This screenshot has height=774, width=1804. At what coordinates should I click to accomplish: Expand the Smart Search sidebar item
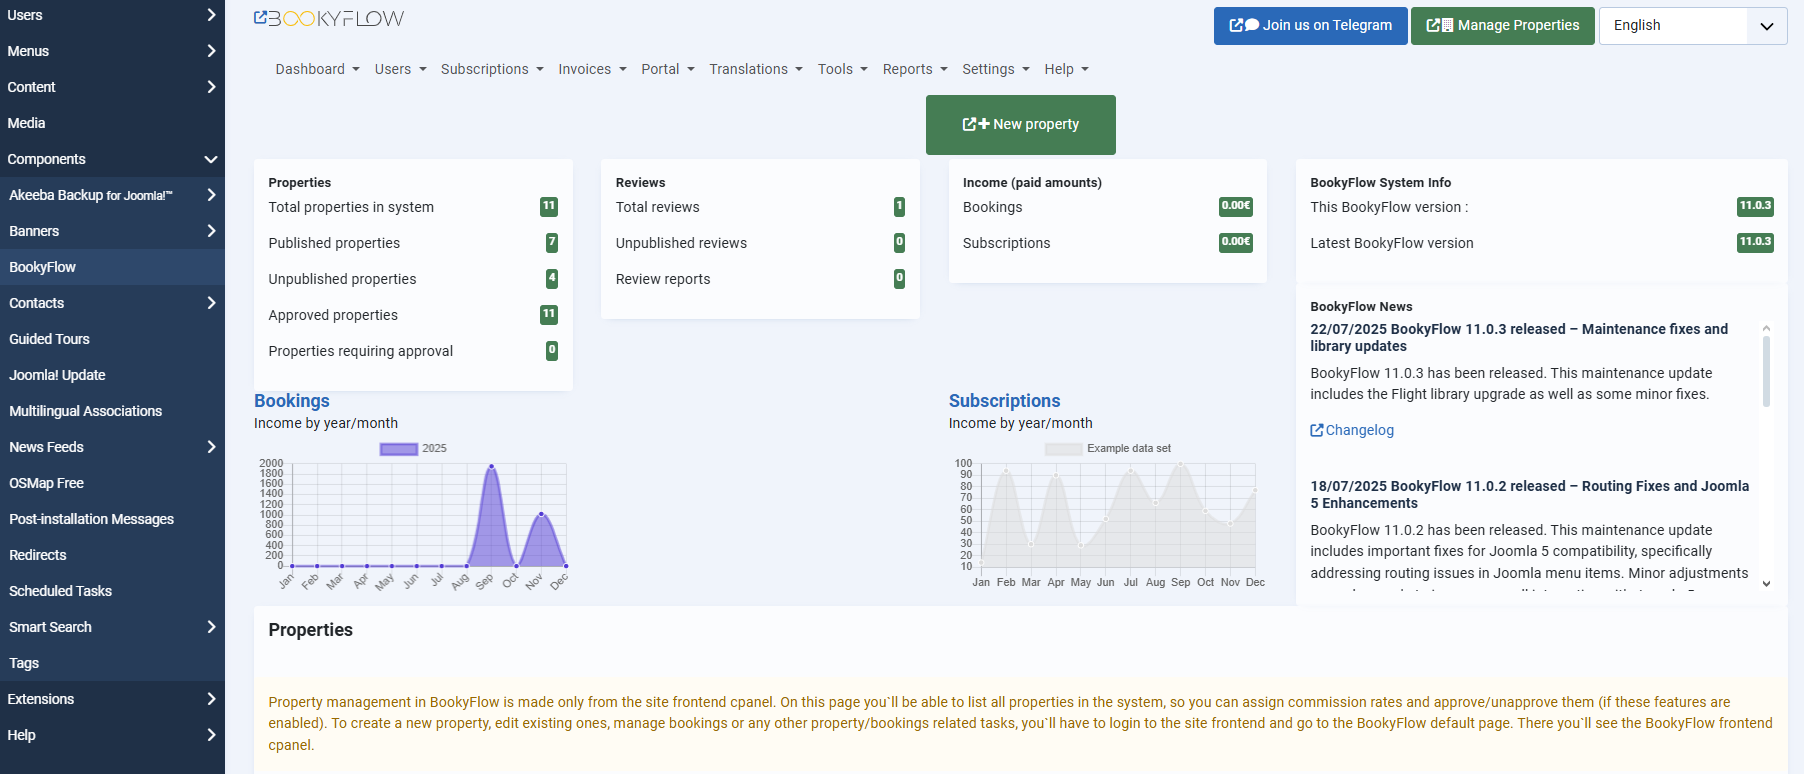(211, 627)
